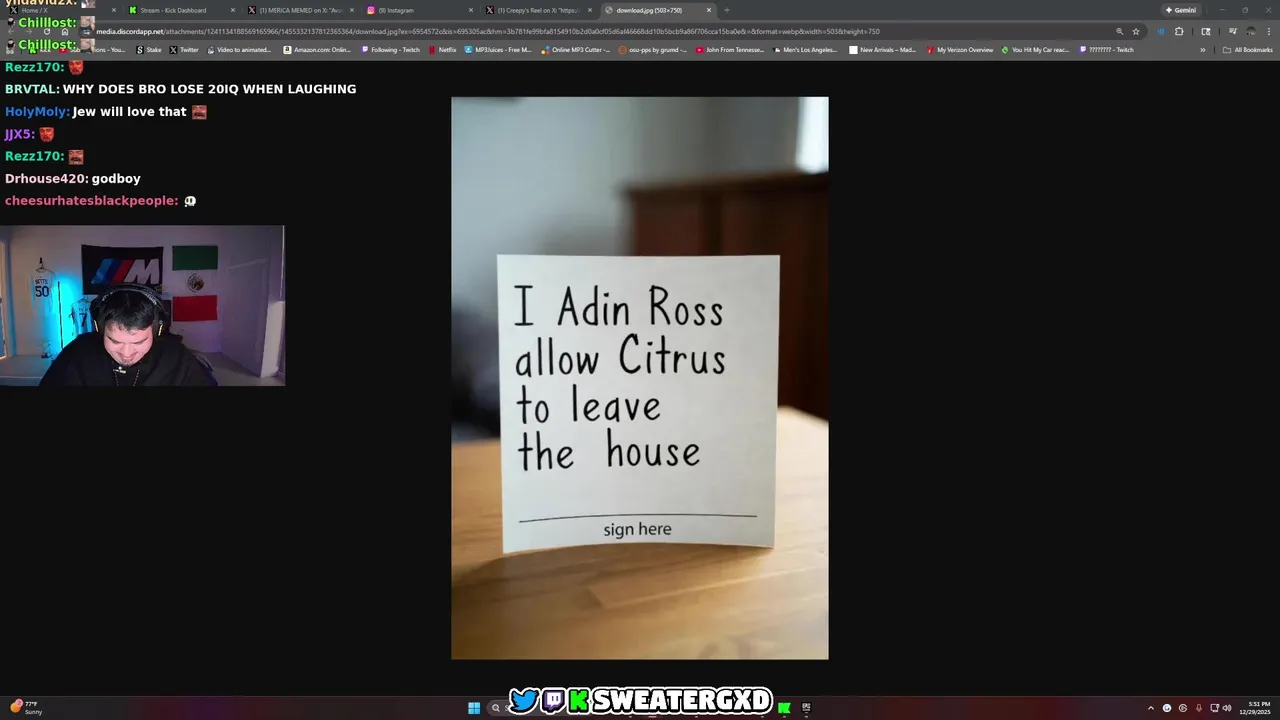Click the Gemini button in title bar

coord(1181,10)
